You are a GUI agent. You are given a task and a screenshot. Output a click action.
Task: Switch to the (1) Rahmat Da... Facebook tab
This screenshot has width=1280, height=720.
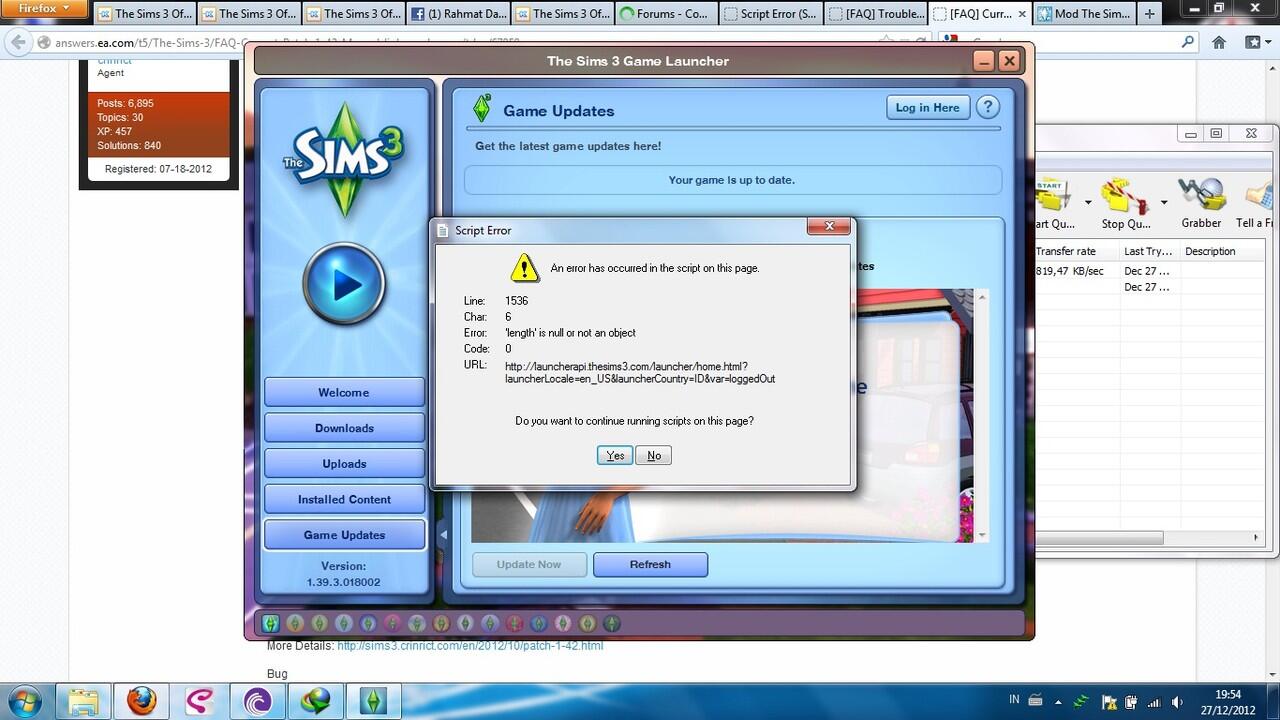(x=457, y=14)
